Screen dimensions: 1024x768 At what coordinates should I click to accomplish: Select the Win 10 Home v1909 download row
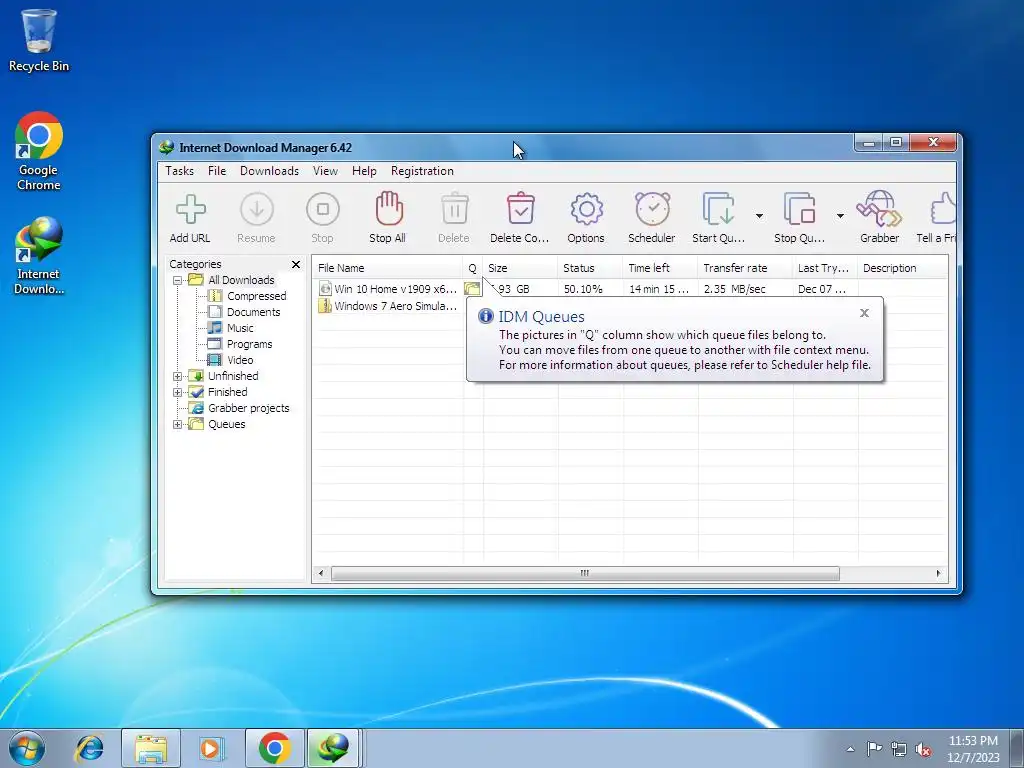point(630,289)
